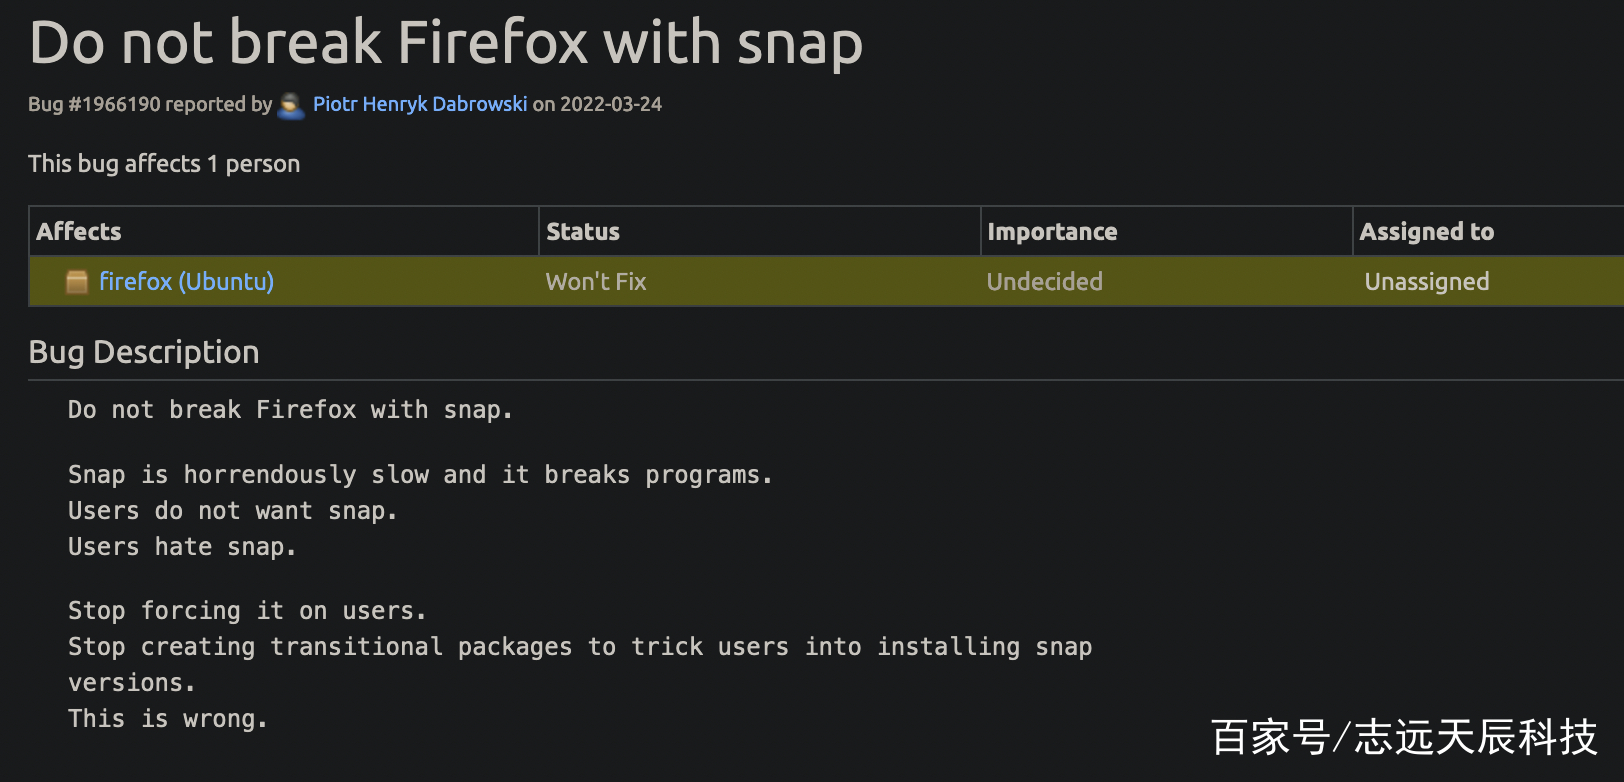Click the firefox package icon
Screen dimensions: 1624x782
pyautogui.click(x=77, y=282)
